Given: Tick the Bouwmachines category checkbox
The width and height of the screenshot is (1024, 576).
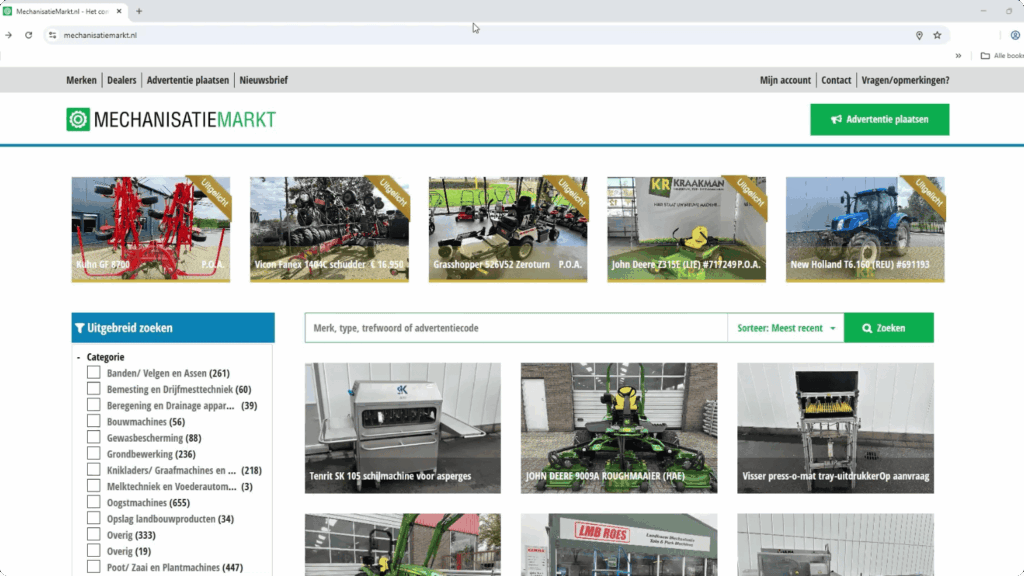Looking at the screenshot, I should pos(93,422).
